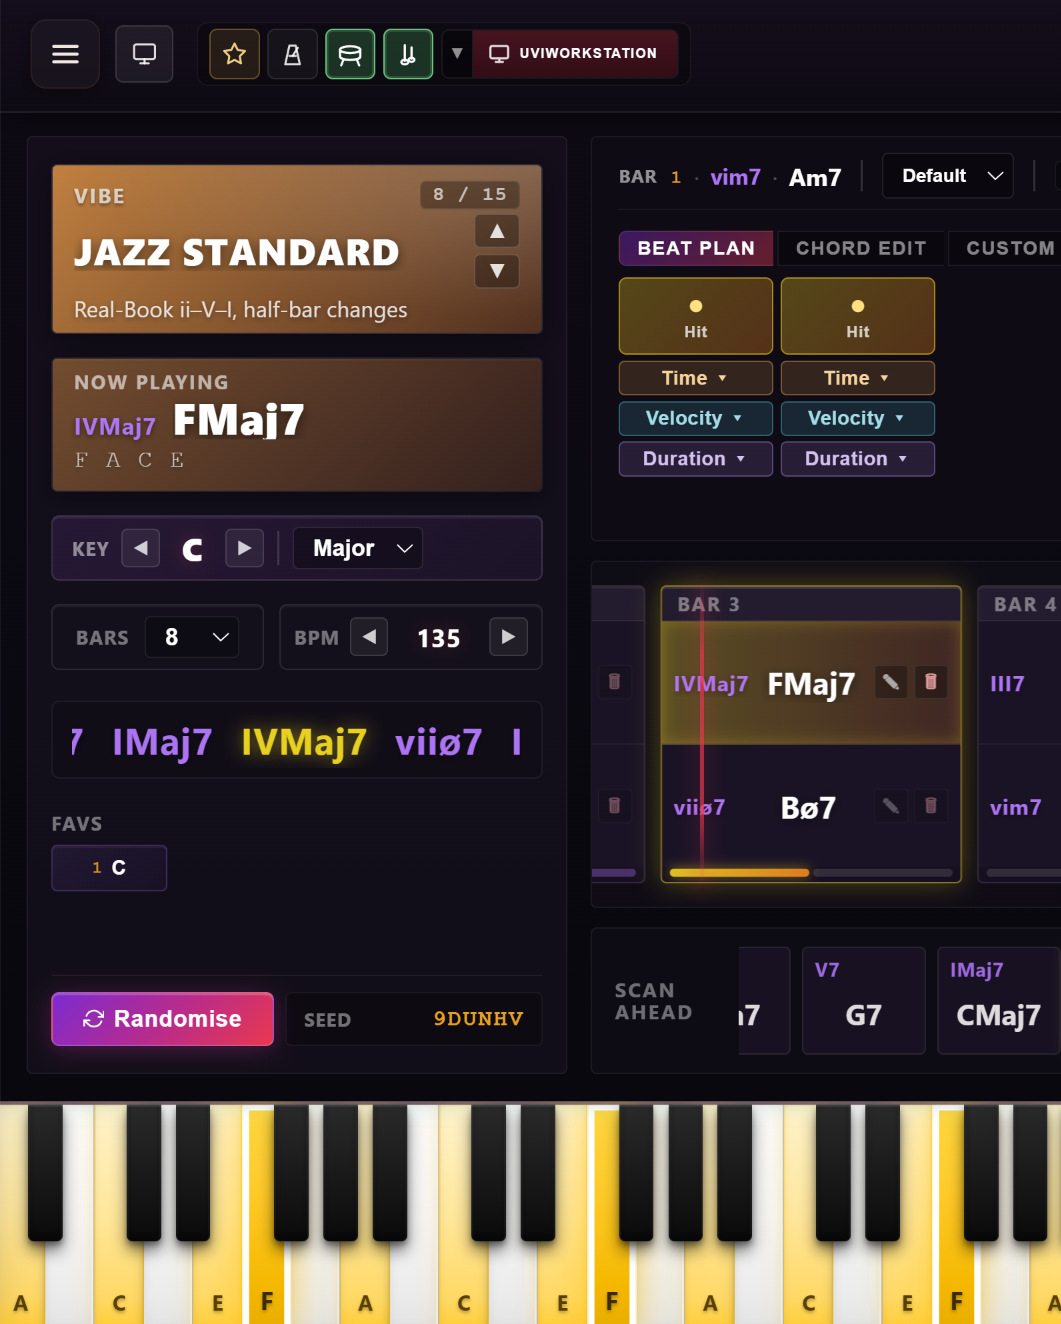1061x1324 pixels.
Task: Click the Am7 chord name in bar header
Action: pos(815,178)
